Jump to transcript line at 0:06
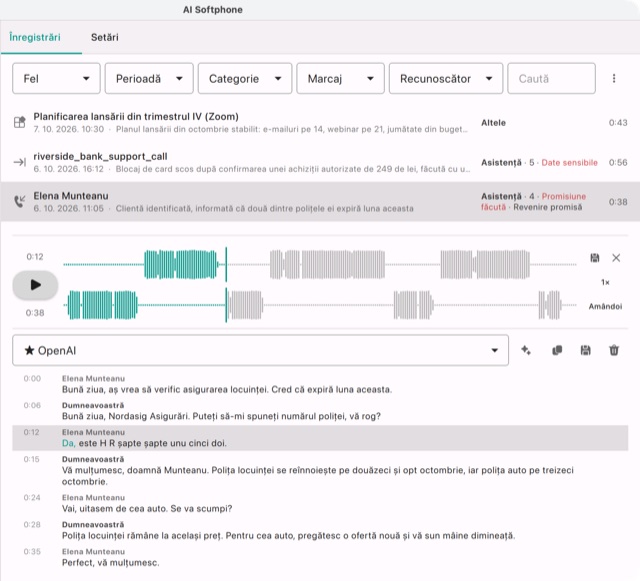This screenshot has height=581, width=640. point(320,411)
